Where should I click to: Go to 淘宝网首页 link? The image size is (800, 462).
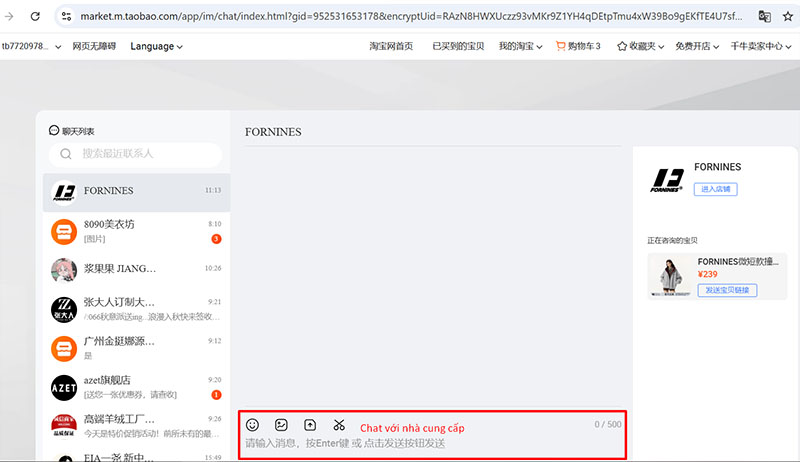pyautogui.click(x=391, y=46)
